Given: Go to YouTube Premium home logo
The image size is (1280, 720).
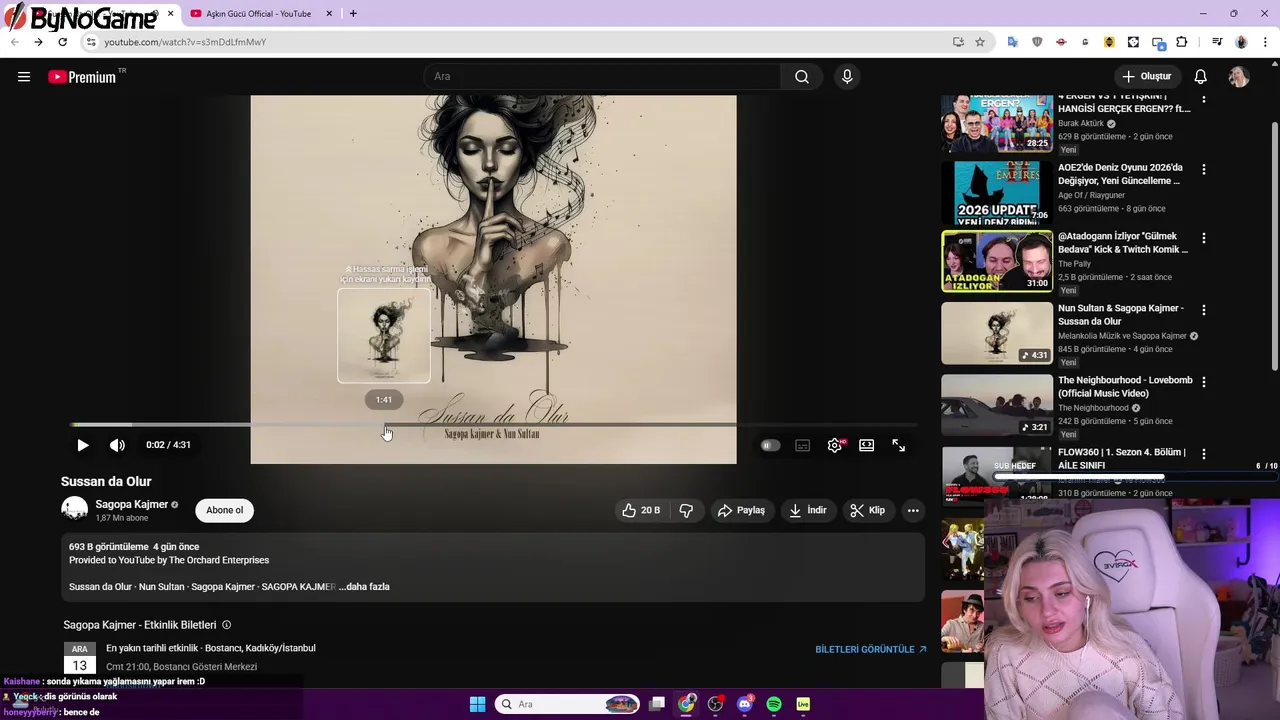Looking at the screenshot, I should (x=83, y=77).
